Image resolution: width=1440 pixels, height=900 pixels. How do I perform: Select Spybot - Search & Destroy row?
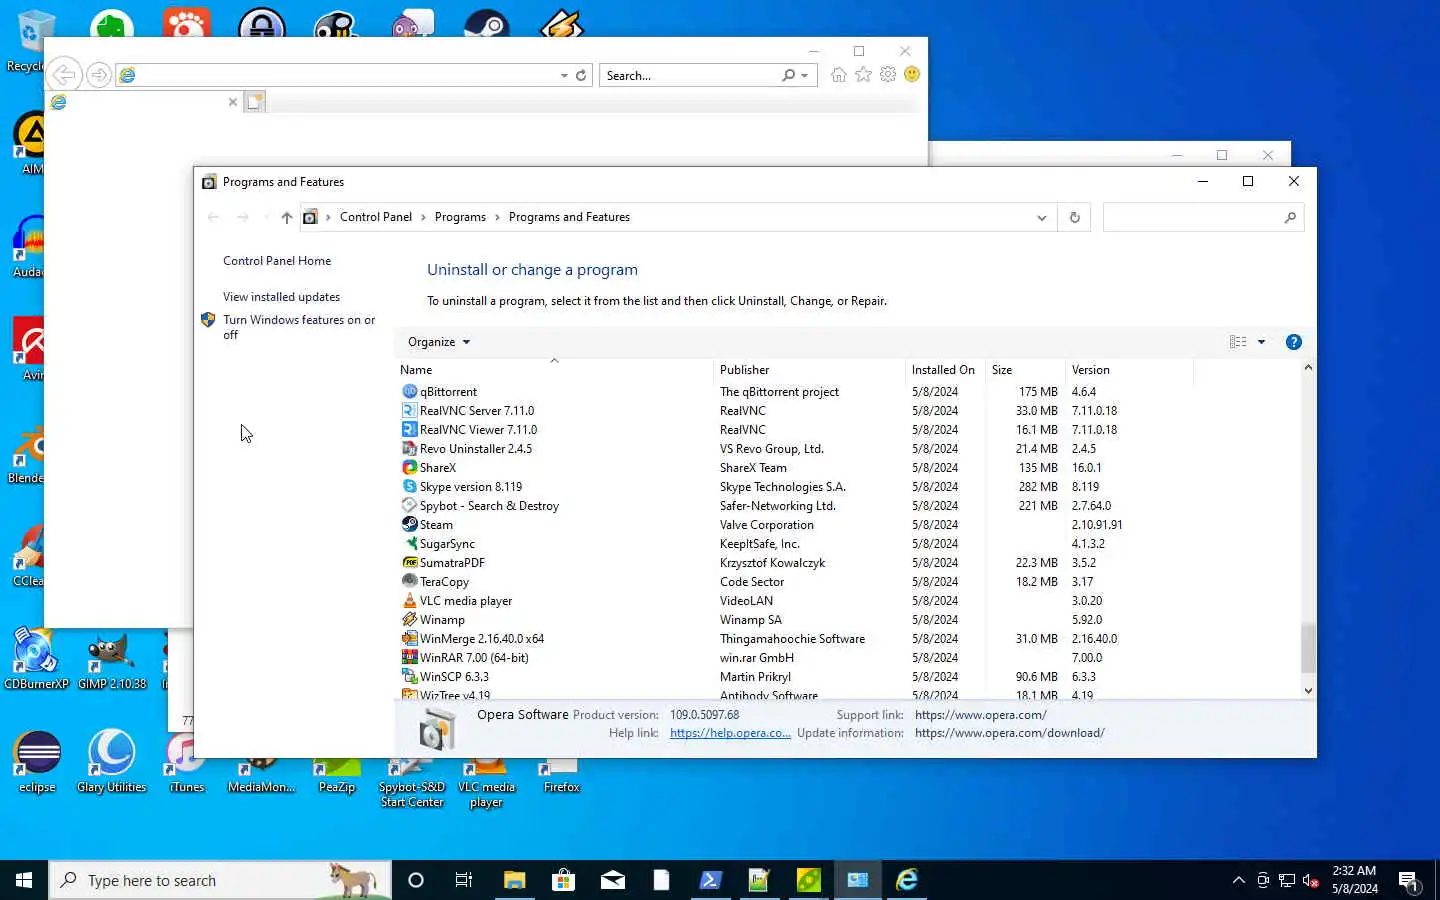[x=796, y=506]
